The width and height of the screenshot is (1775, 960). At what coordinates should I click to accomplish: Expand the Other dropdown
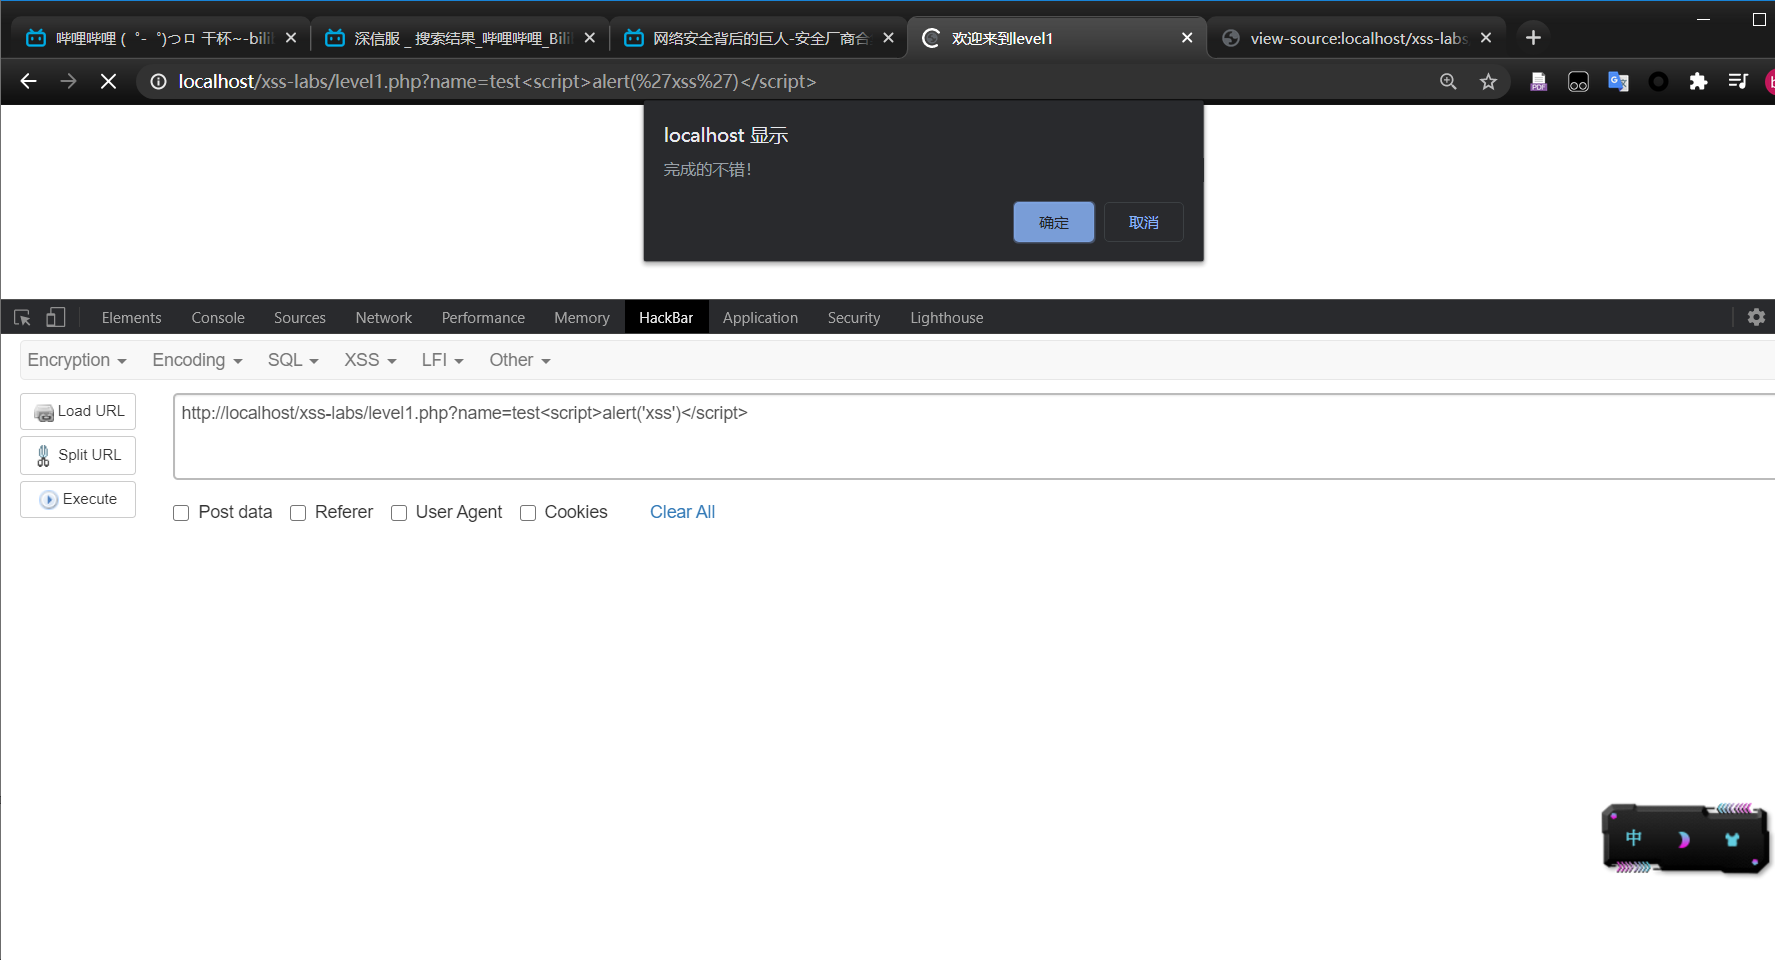coord(520,360)
